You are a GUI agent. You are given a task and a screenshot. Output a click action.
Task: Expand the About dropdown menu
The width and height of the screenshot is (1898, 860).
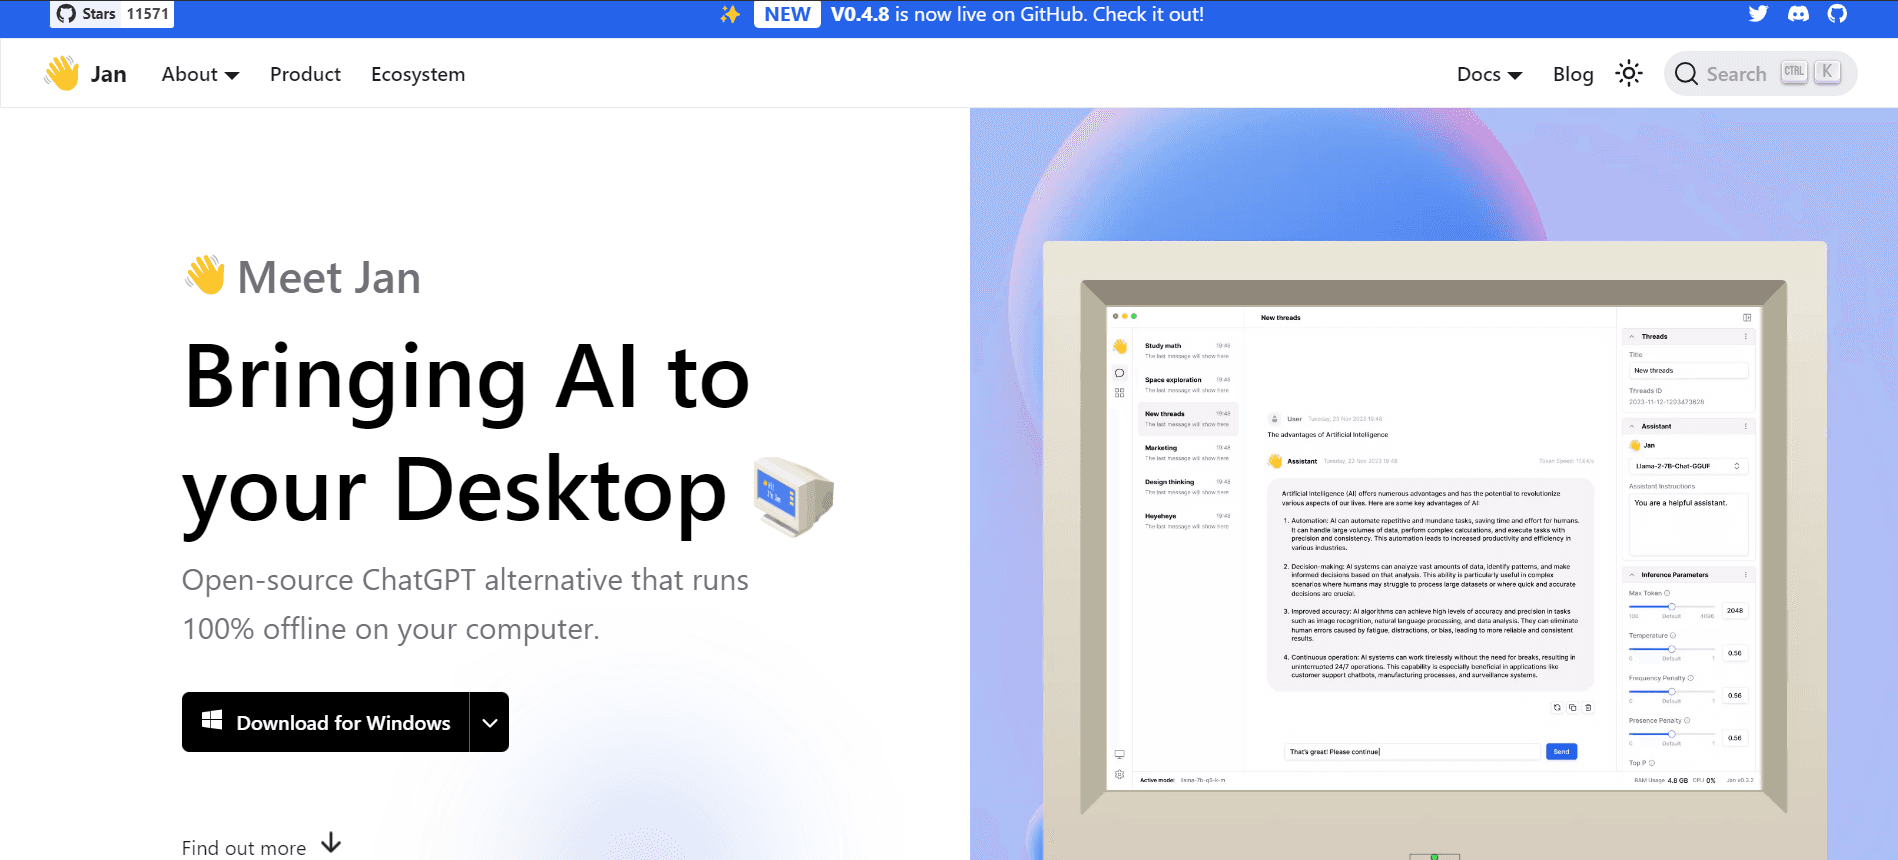200,74
